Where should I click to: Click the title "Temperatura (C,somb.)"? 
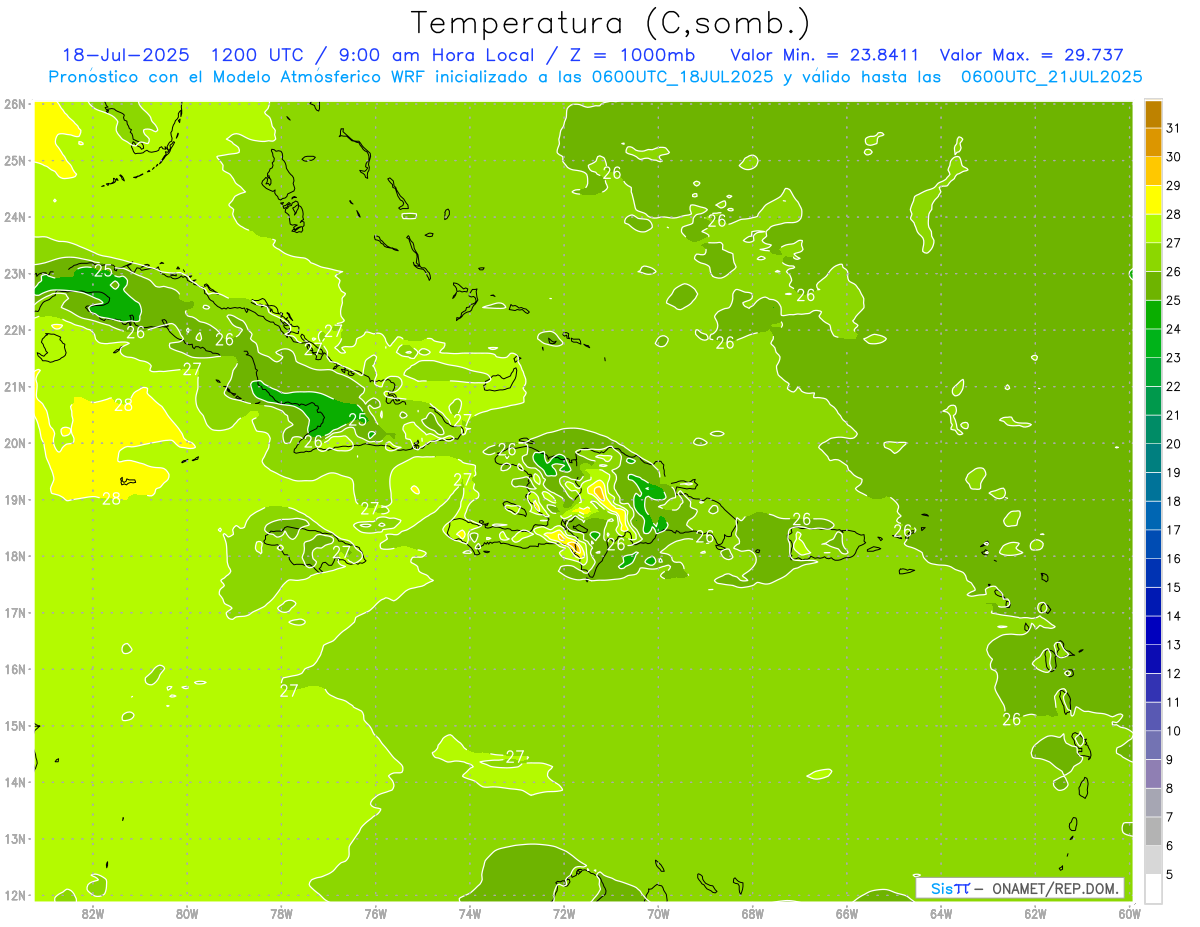click(x=610, y=23)
